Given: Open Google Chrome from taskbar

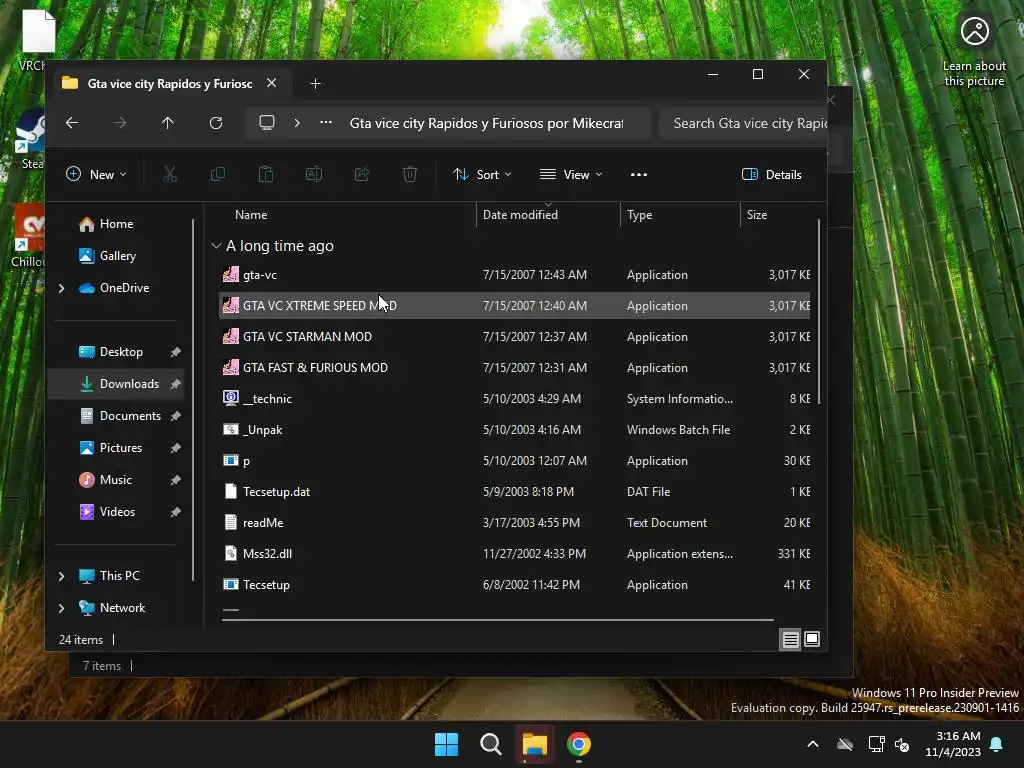Looking at the screenshot, I should pyautogui.click(x=579, y=744).
